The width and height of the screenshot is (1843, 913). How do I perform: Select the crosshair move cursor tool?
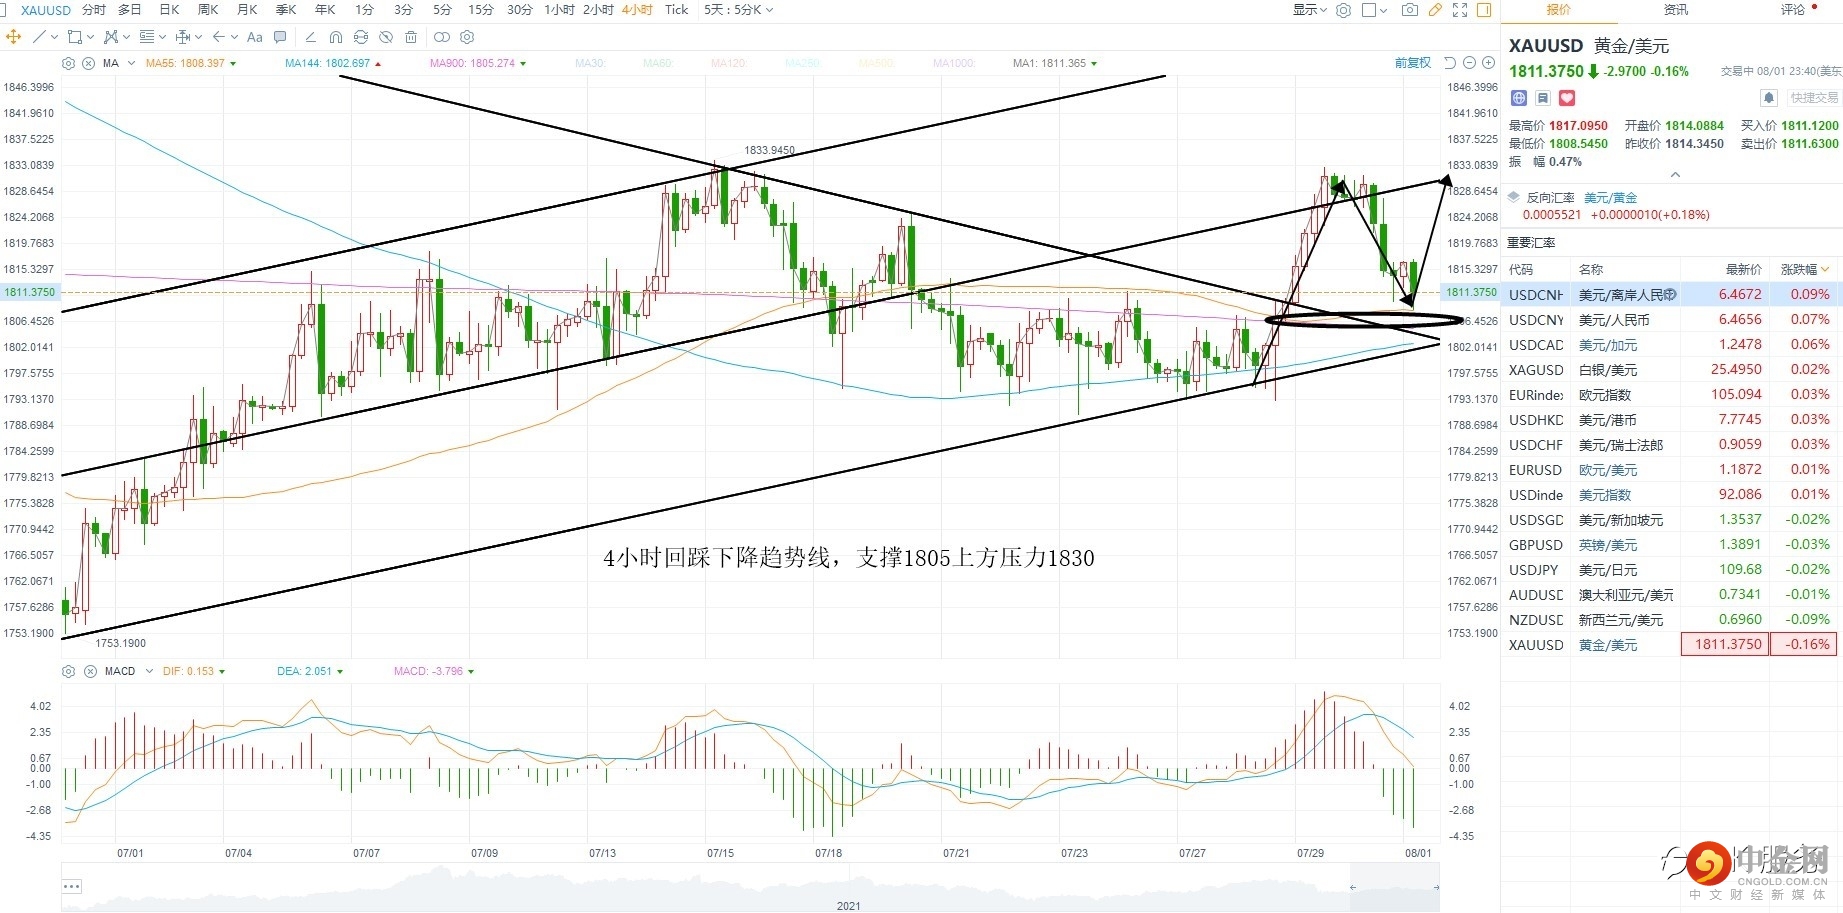[13, 37]
